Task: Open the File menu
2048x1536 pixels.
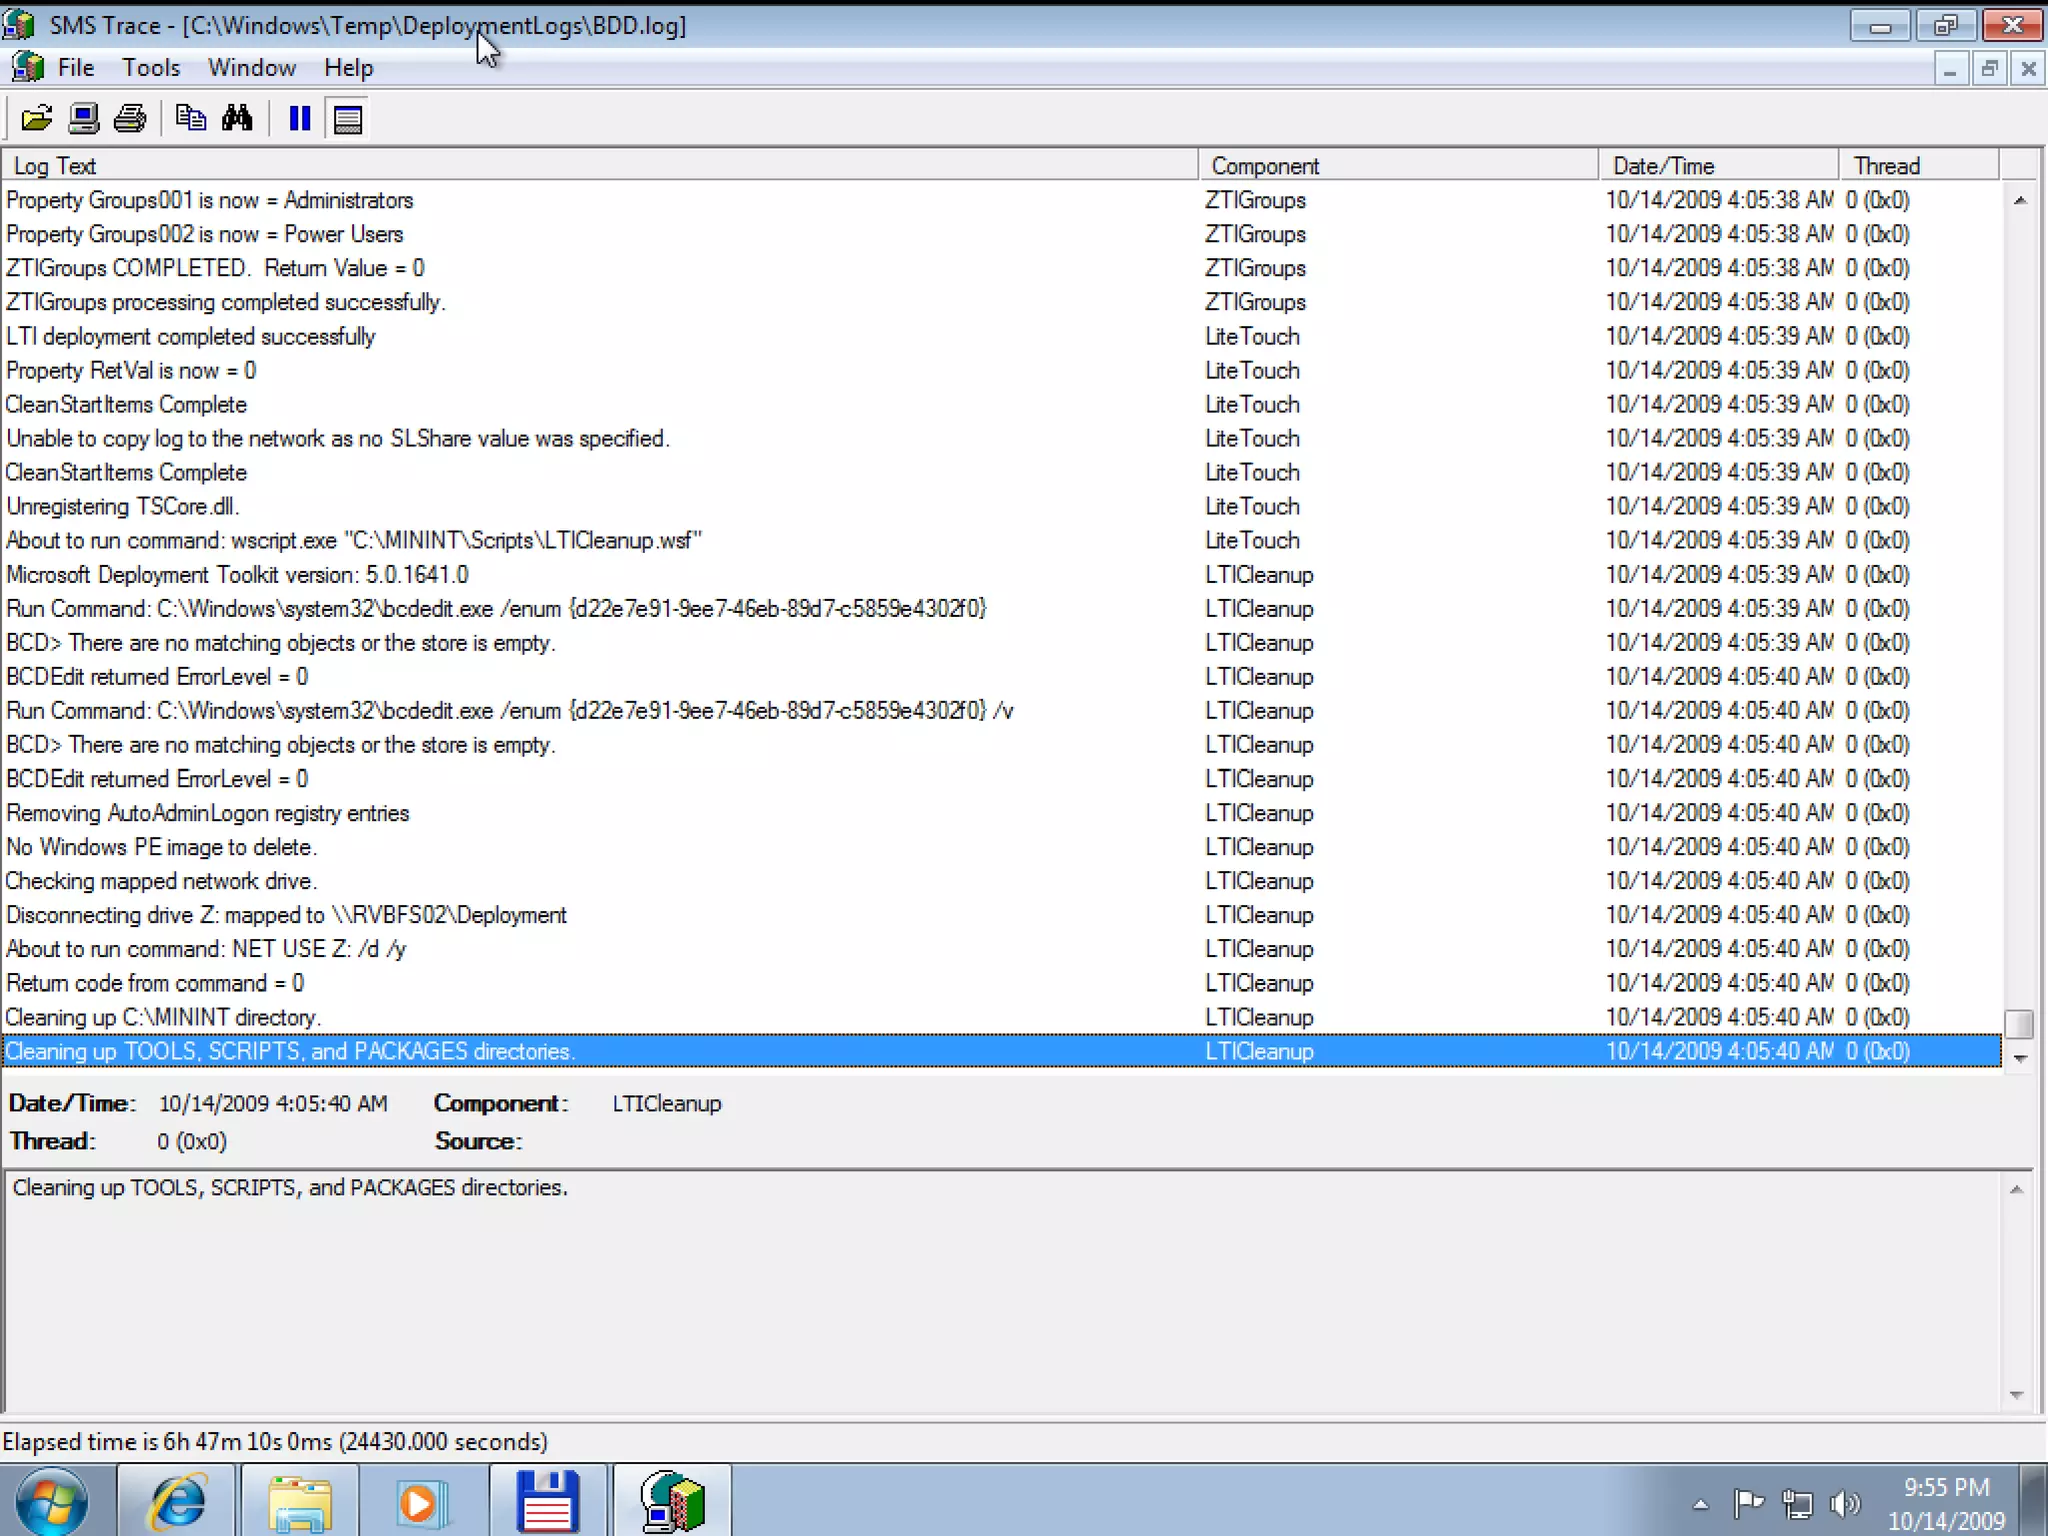Action: [76, 67]
